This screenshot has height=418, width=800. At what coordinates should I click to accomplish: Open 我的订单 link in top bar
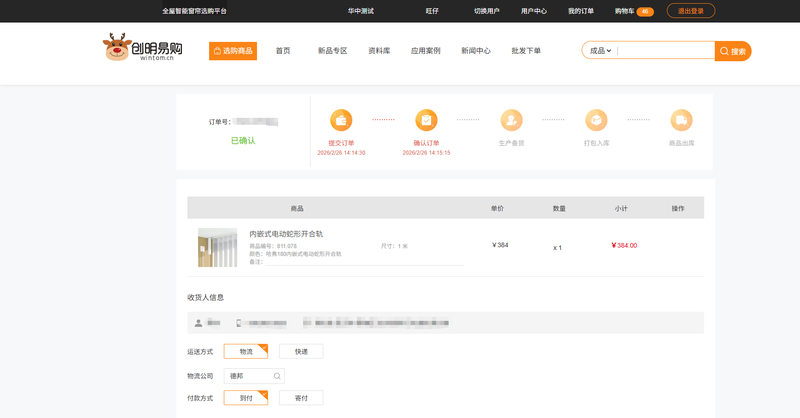coord(581,11)
